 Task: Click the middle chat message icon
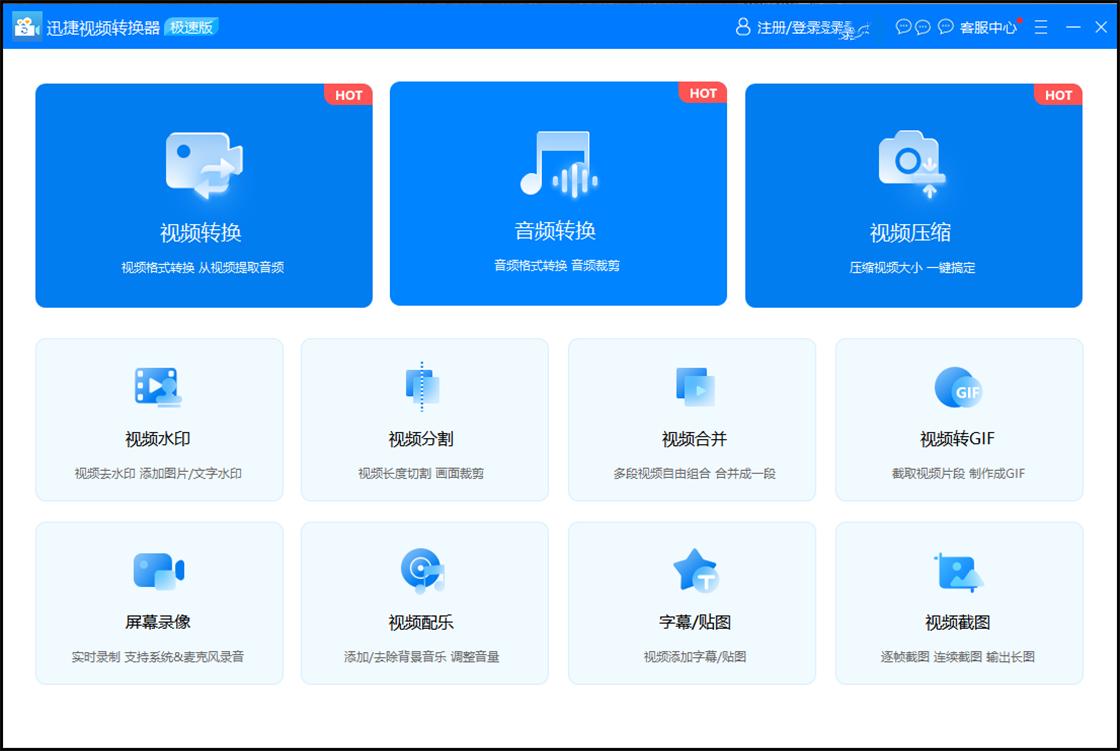[x=923, y=27]
